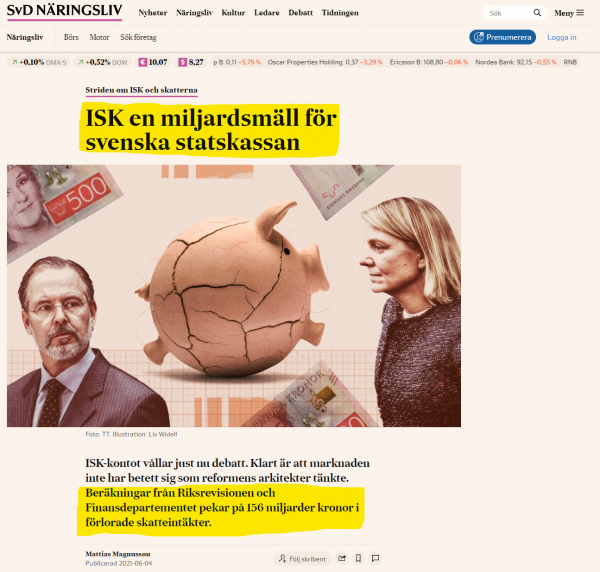Image resolution: width=600 pixels, height=572 pixels.
Task: Click the cracked piggy bank article image
Action: point(234,296)
